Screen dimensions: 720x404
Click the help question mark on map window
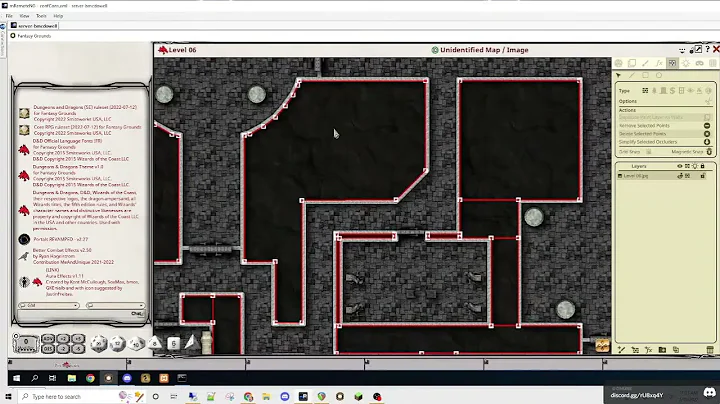(x=708, y=49)
